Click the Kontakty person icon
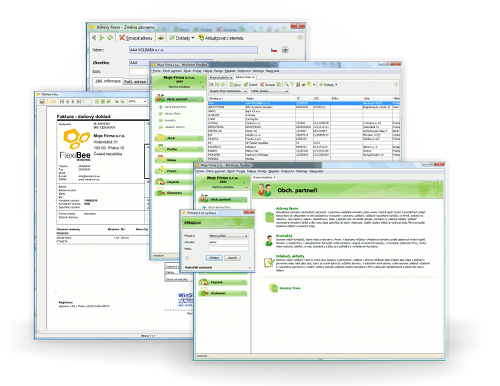 269,240
